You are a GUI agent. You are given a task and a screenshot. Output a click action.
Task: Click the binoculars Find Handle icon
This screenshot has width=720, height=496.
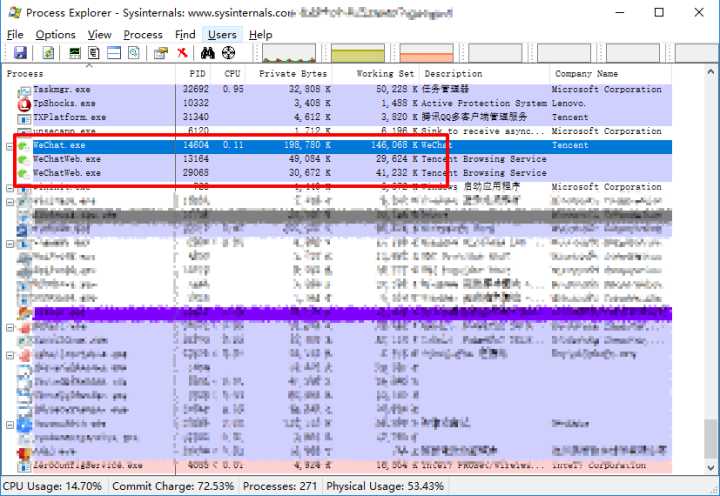coord(208,53)
